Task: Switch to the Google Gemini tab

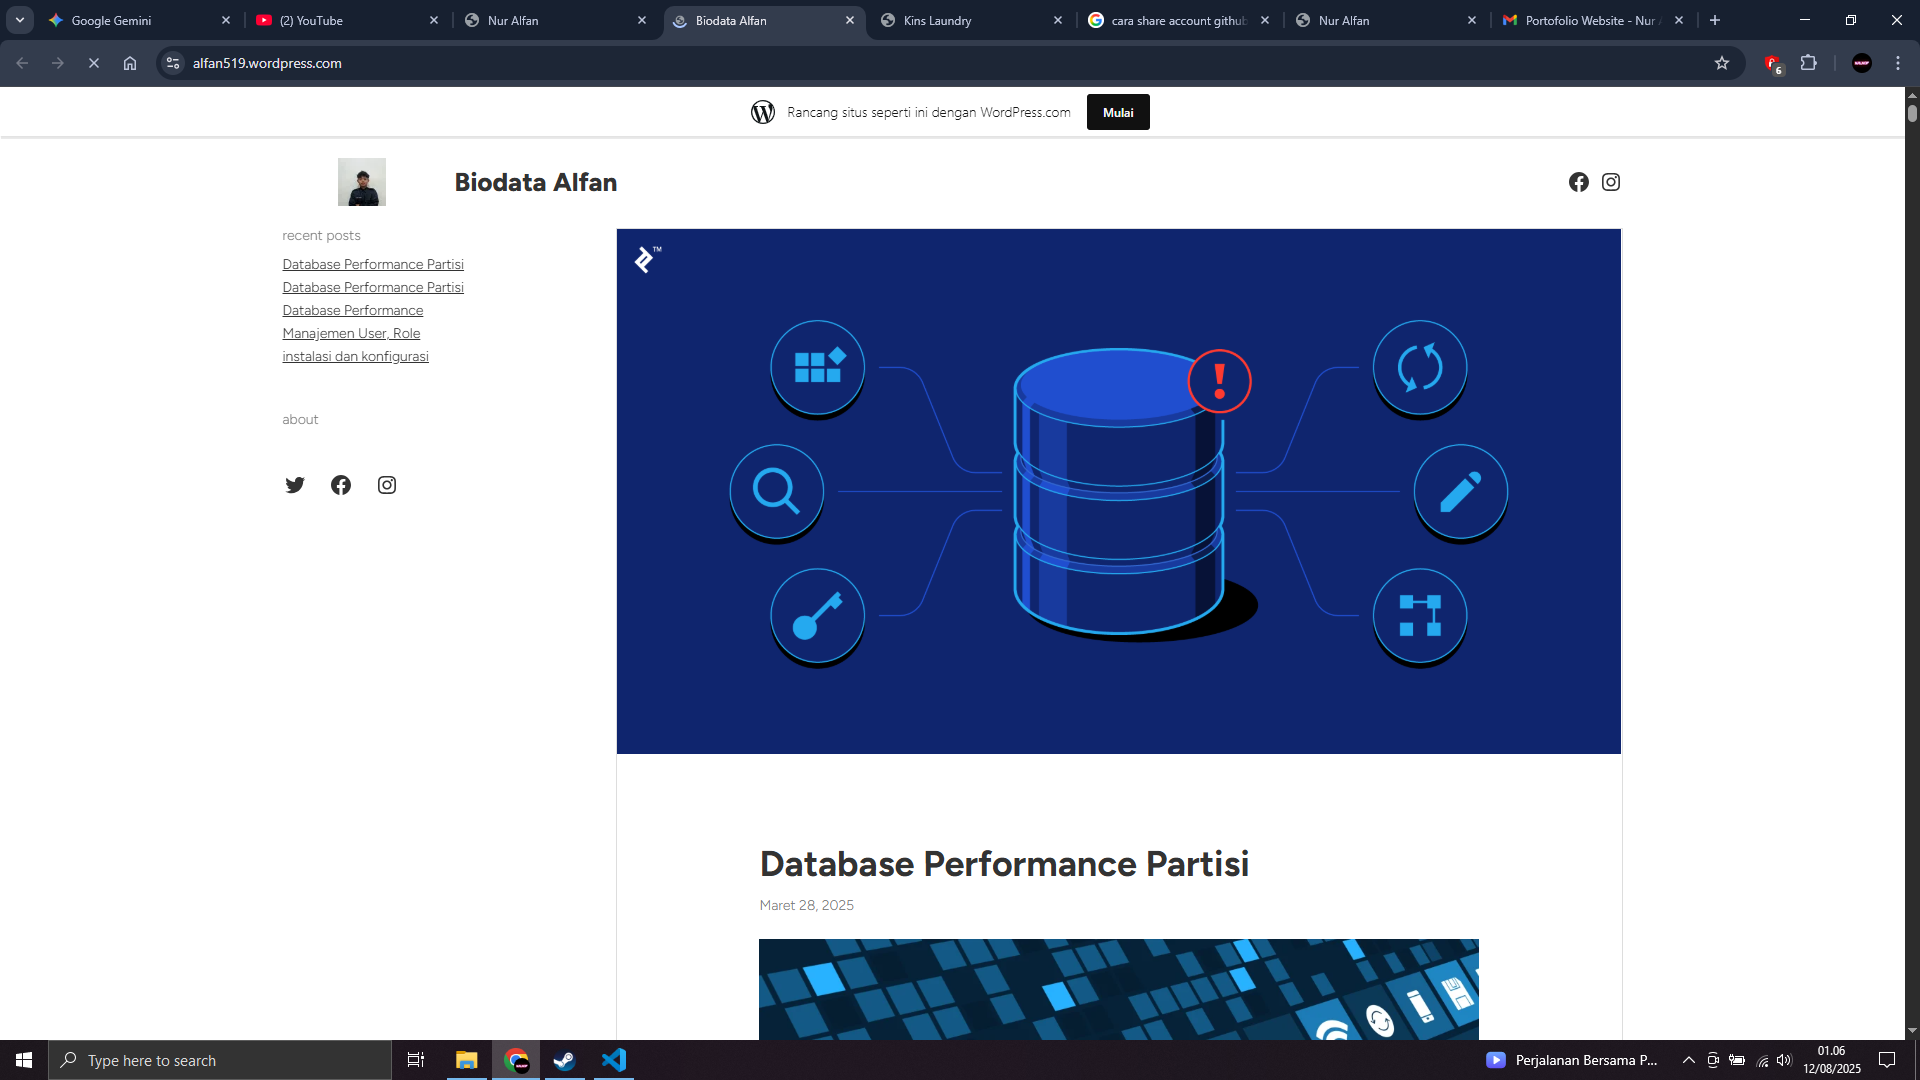Action: [x=111, y=20]
